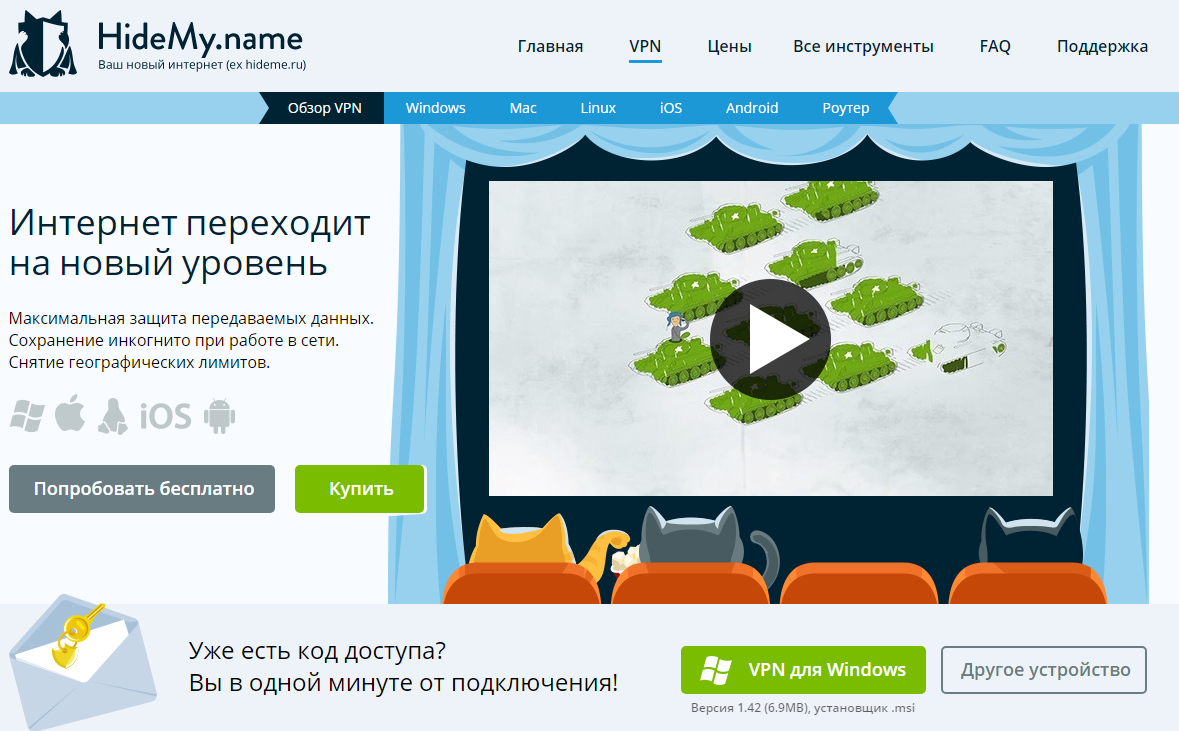Screen dimensions: 1179x731
Task: Download VPN для Windows
Action: pos(803,669)
